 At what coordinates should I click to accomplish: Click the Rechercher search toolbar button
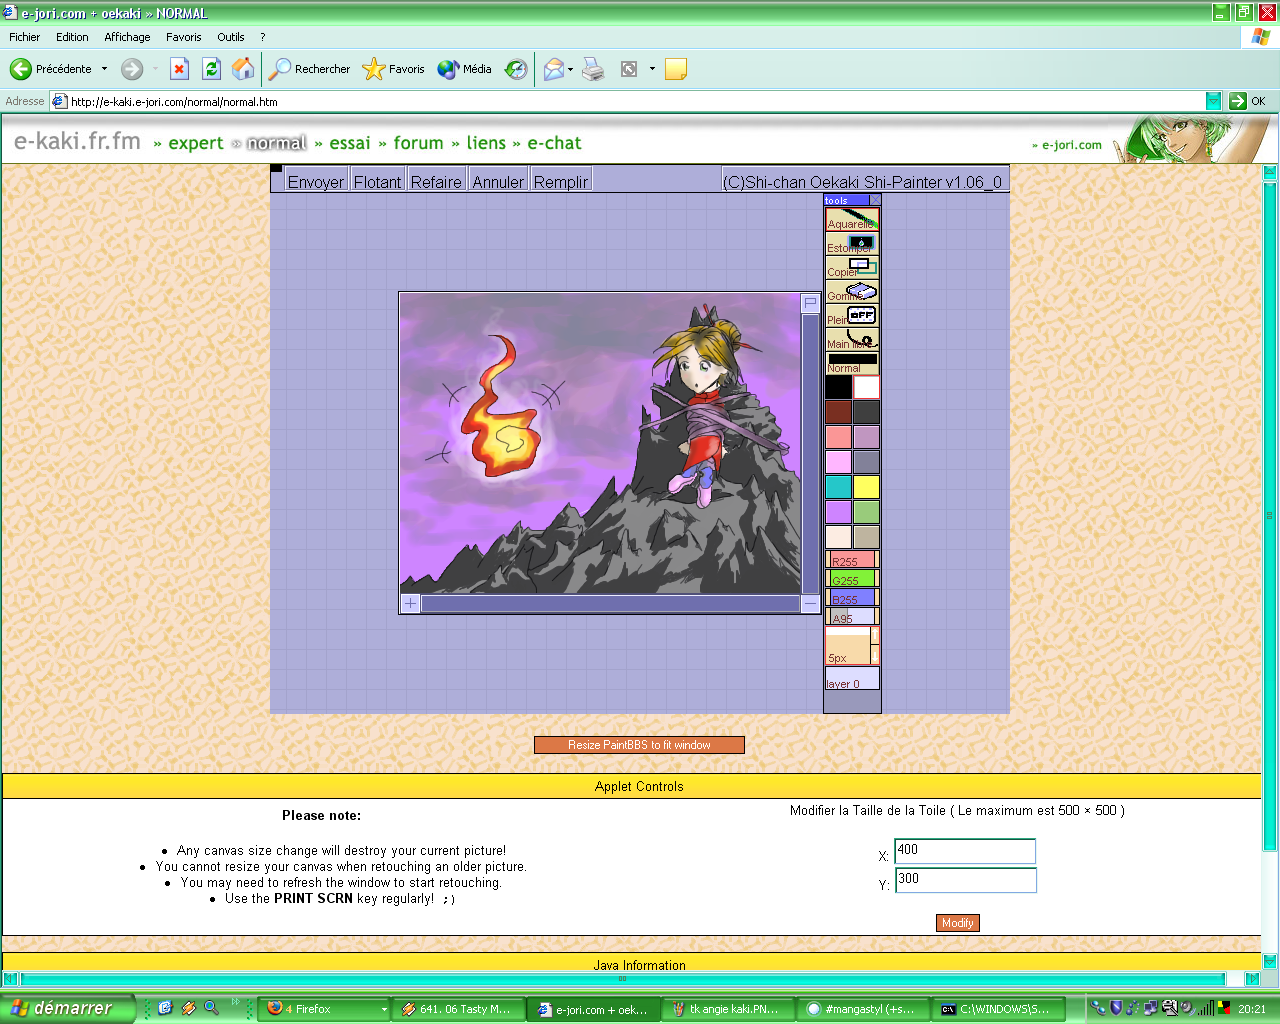click(x=309, y=69)
